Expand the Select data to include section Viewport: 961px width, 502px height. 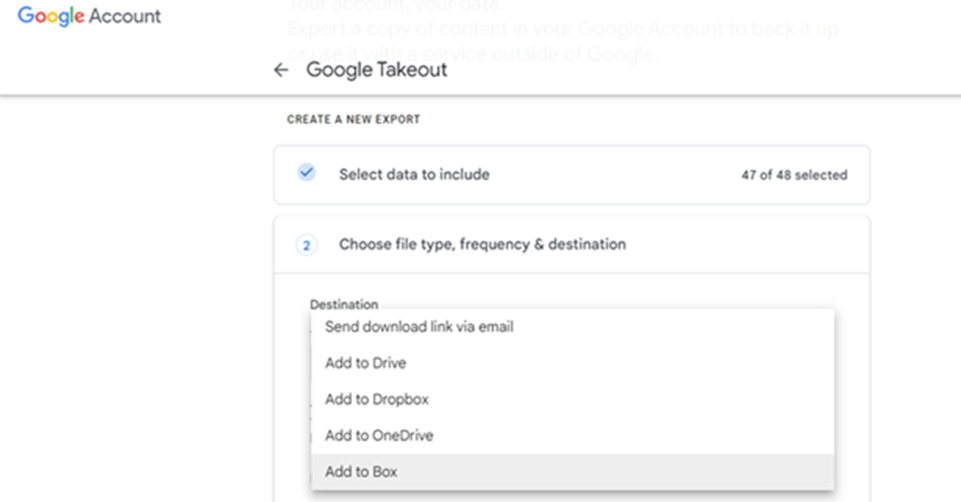571,175
